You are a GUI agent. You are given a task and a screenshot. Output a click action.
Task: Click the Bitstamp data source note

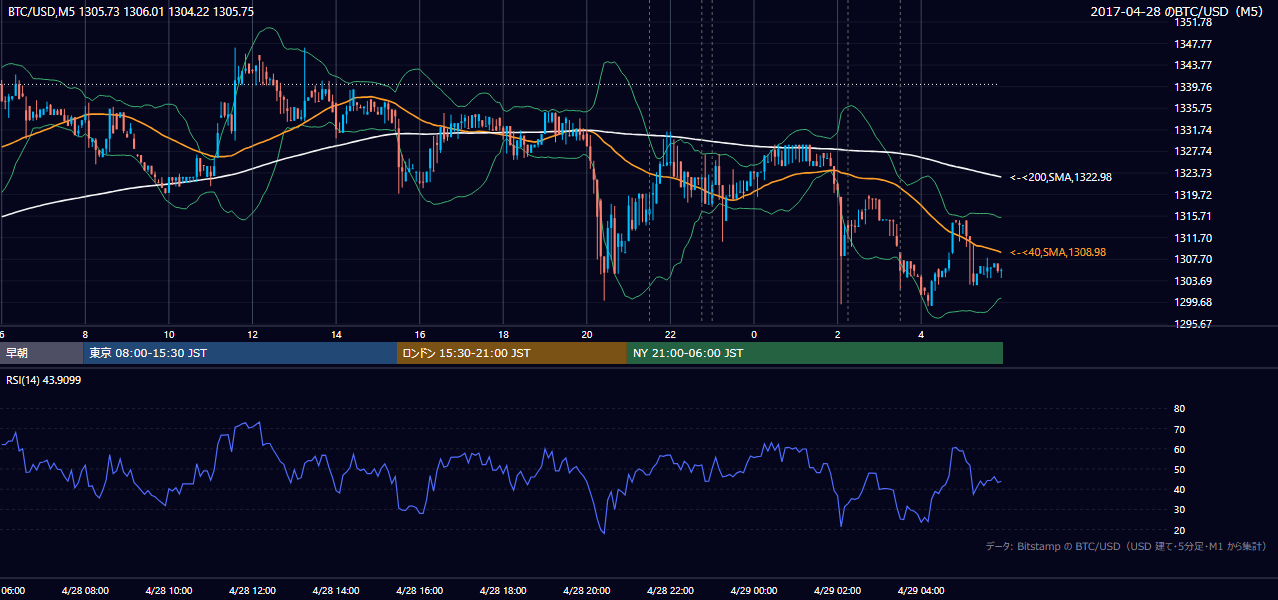click(x=1126, y=546)
